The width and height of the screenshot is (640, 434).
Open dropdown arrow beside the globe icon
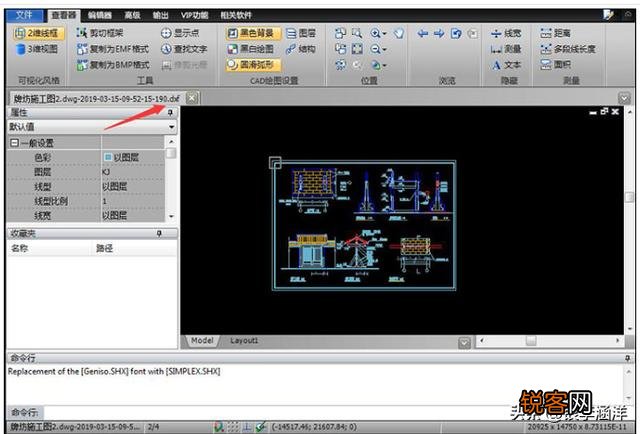tap(384, 65)
